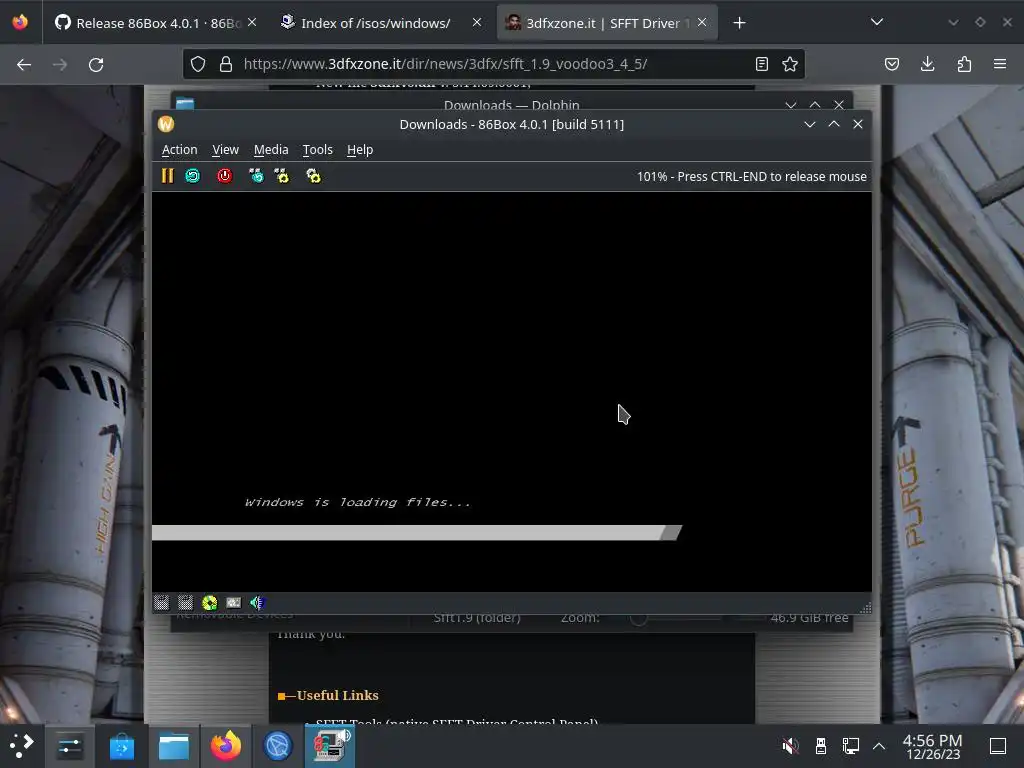Viewport: 1024px width, 768px height.
Task: Unmute audio via tray volume icon
Action: 790,746
